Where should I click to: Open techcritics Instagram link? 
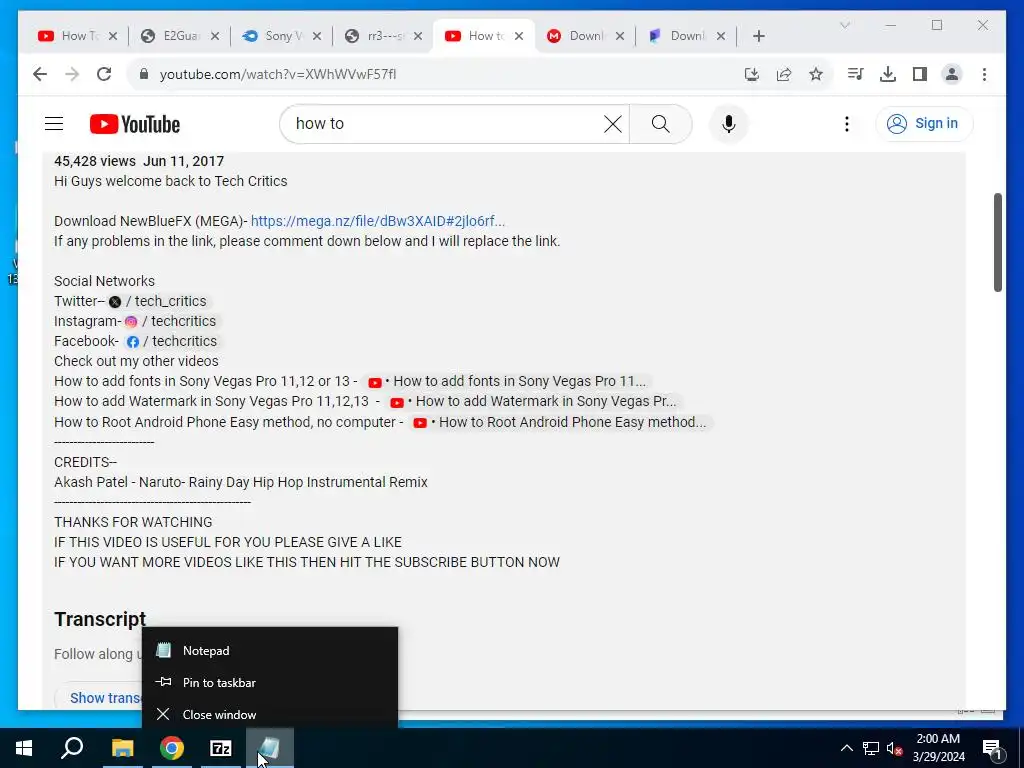[170, 321]
